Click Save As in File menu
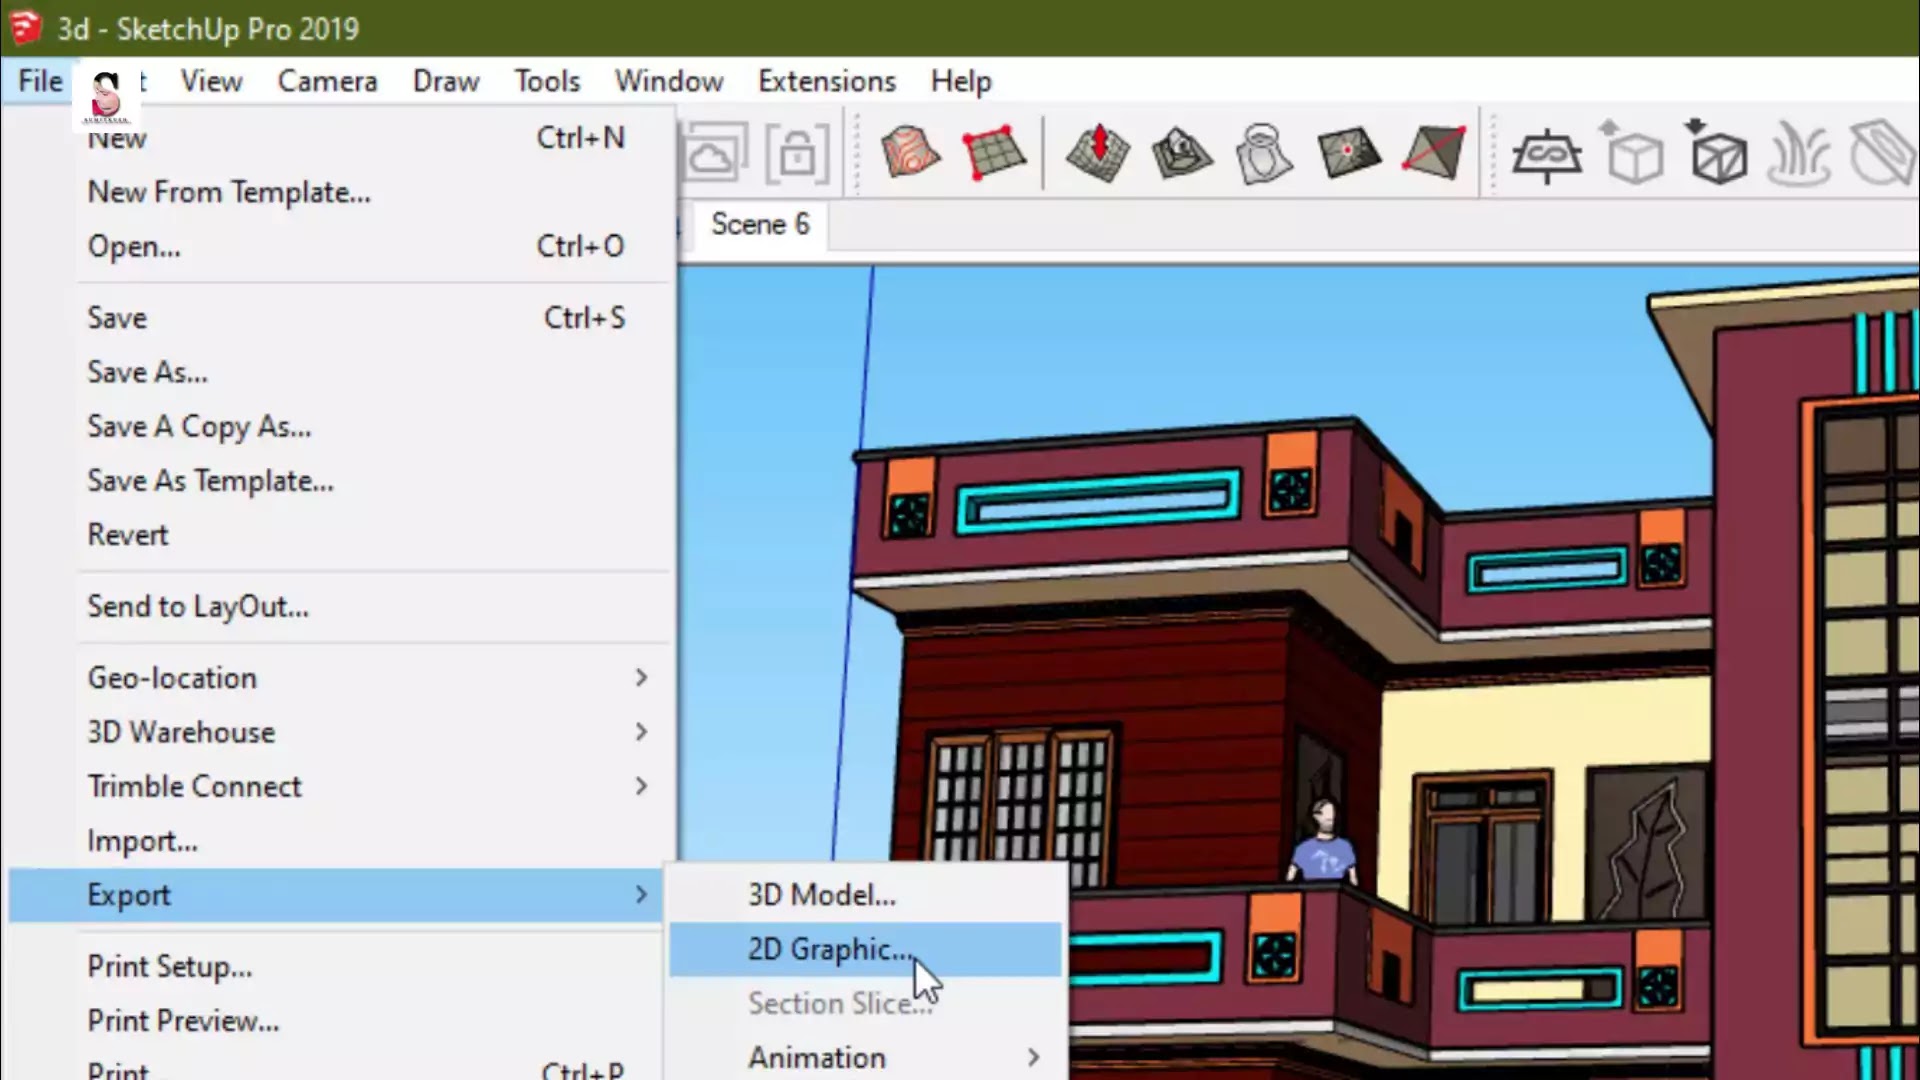Viewport: 1920px width, 1080px height. pos(148,372)
